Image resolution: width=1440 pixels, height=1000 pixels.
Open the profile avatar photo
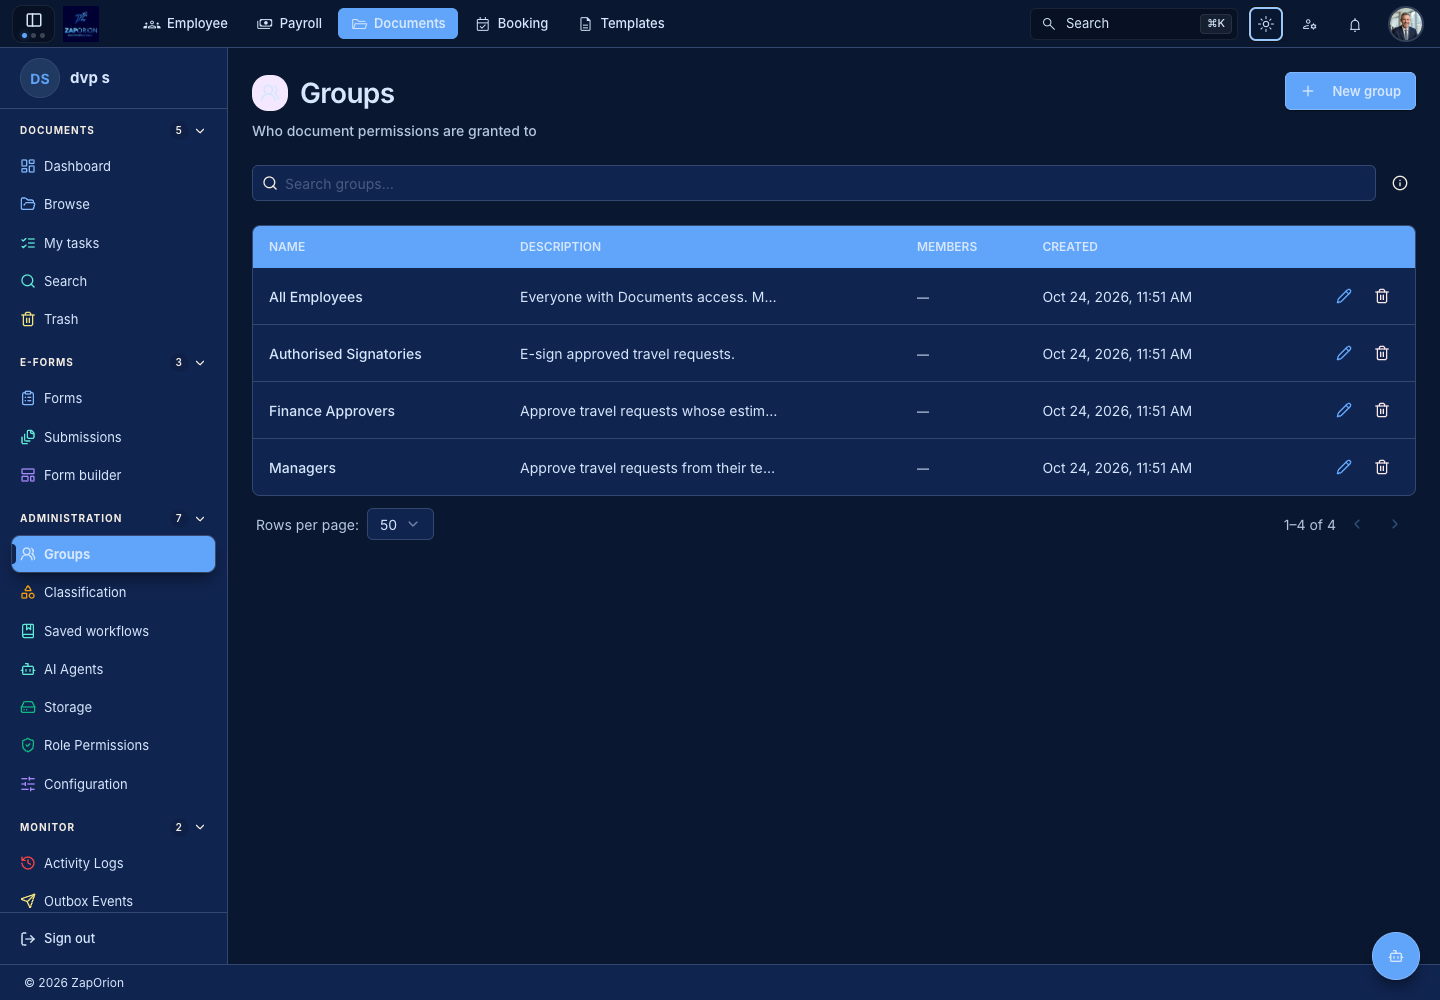point(1406,24)
